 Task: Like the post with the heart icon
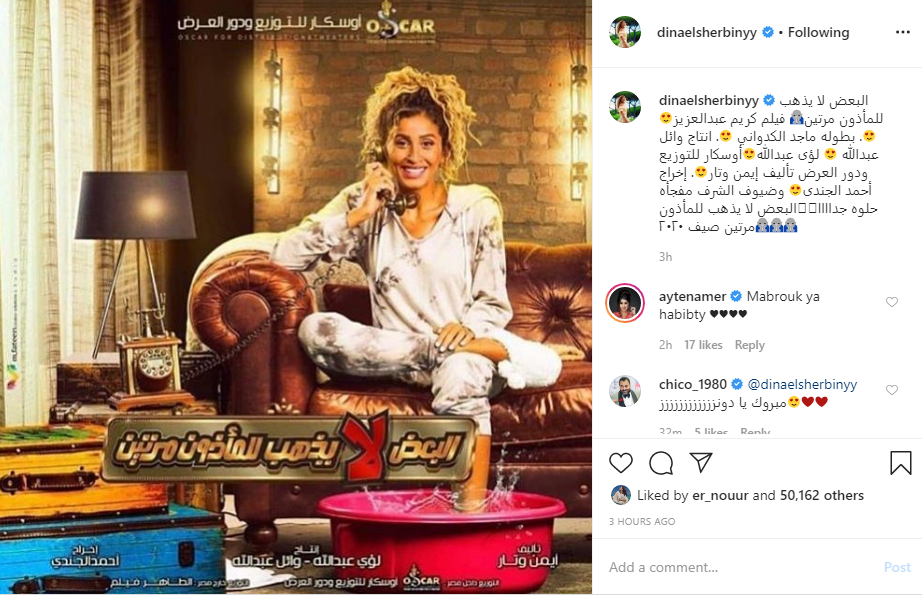tap(620, 463)
